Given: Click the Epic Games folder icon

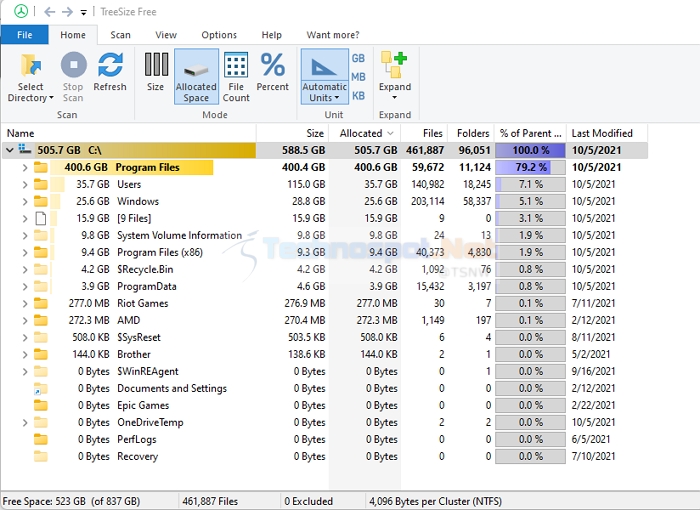Looking at the screenshot, I should pos(41,405).
